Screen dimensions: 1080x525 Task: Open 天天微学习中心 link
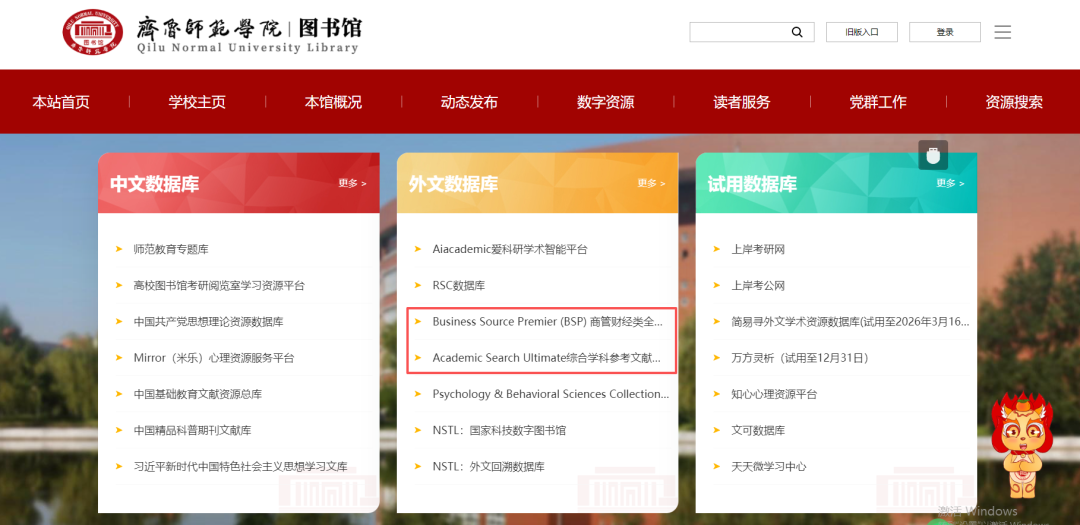(769, 466)
